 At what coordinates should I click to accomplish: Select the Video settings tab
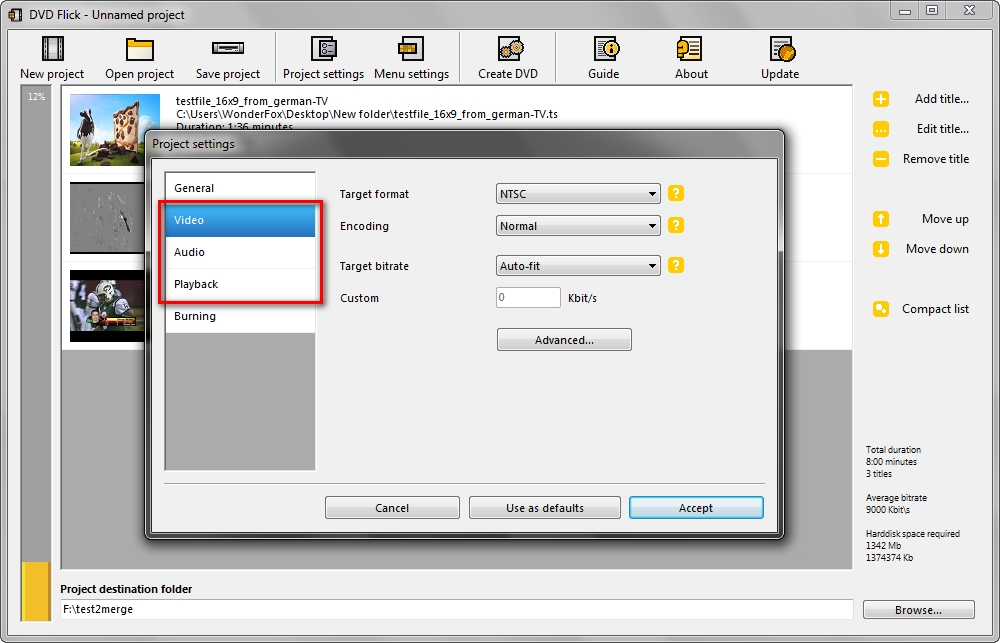tap(240, 220)
